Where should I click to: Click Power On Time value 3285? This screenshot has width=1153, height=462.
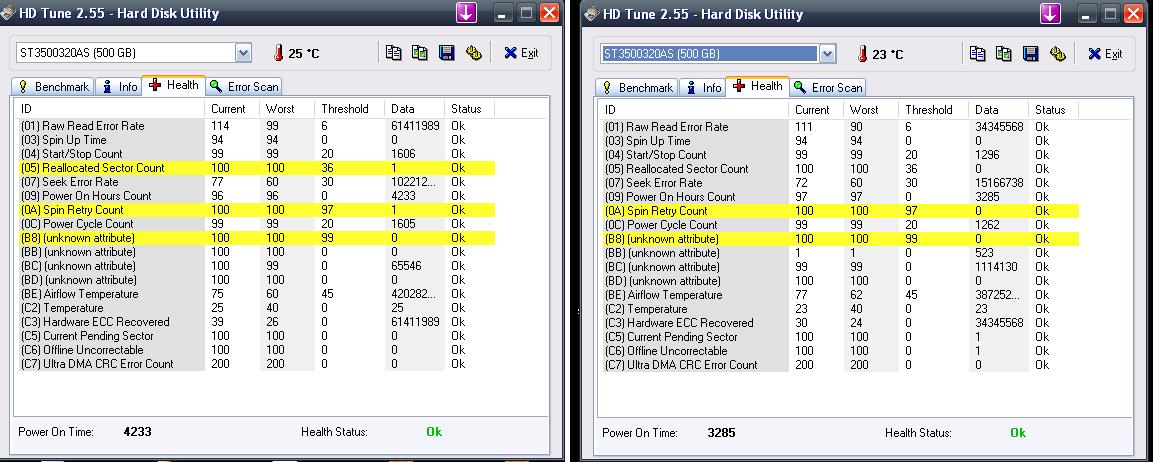point(721,433)
